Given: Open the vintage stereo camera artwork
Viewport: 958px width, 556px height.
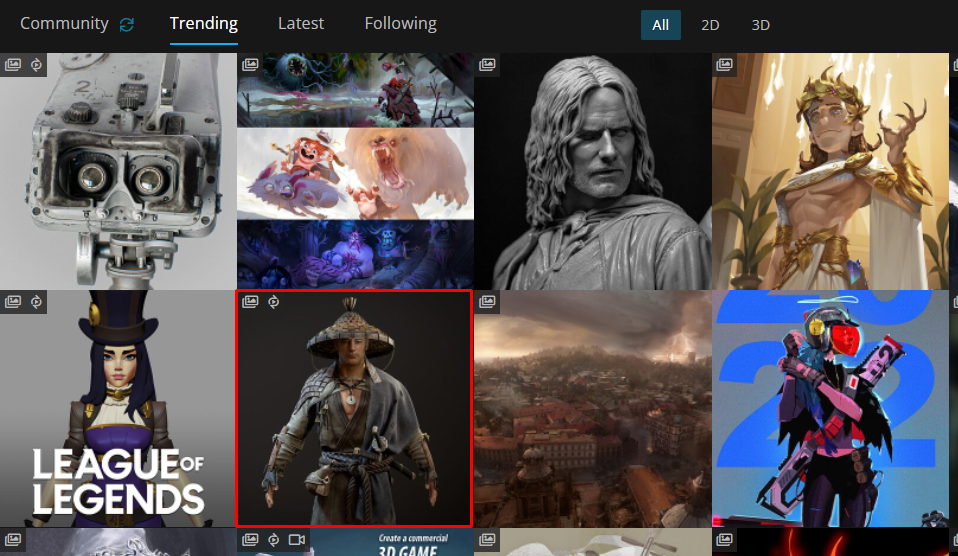Looking at the screenshot, I should pos(118,171).
